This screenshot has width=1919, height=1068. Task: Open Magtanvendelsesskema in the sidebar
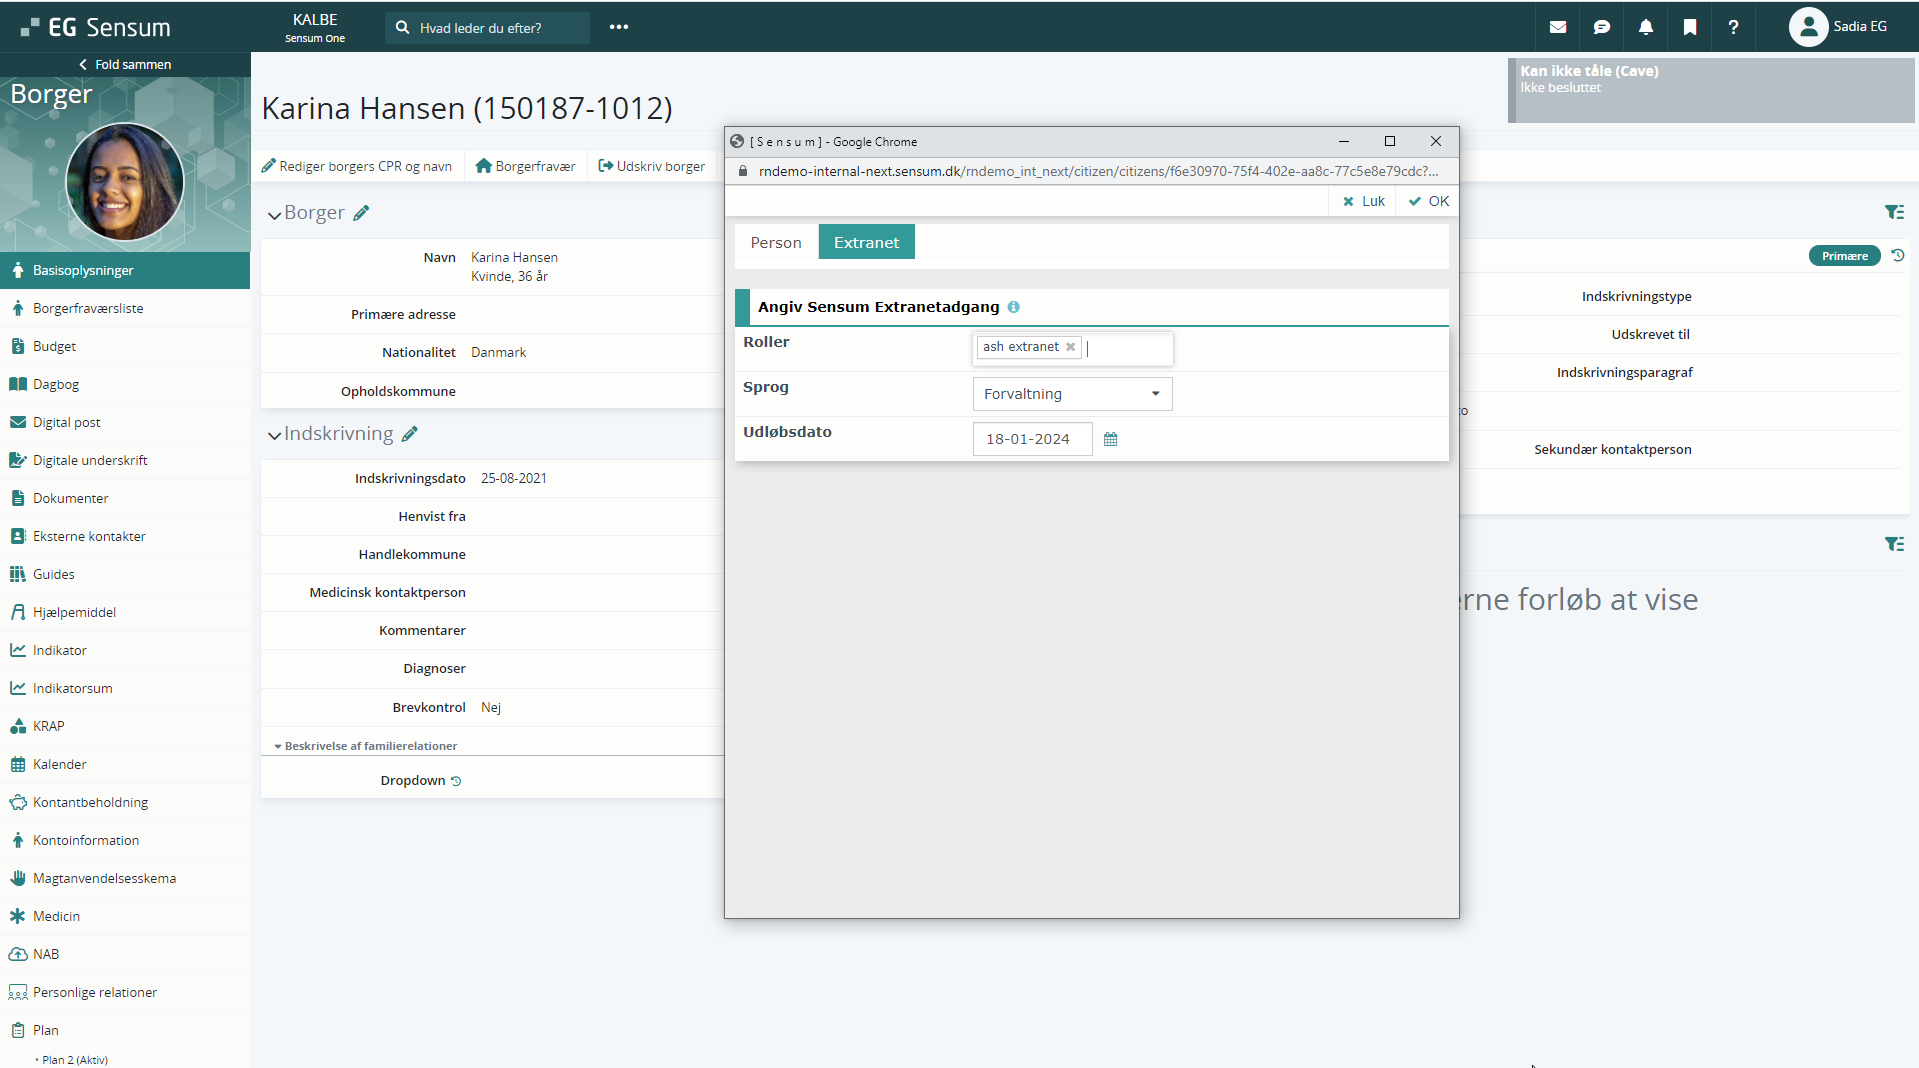point(125,878)
